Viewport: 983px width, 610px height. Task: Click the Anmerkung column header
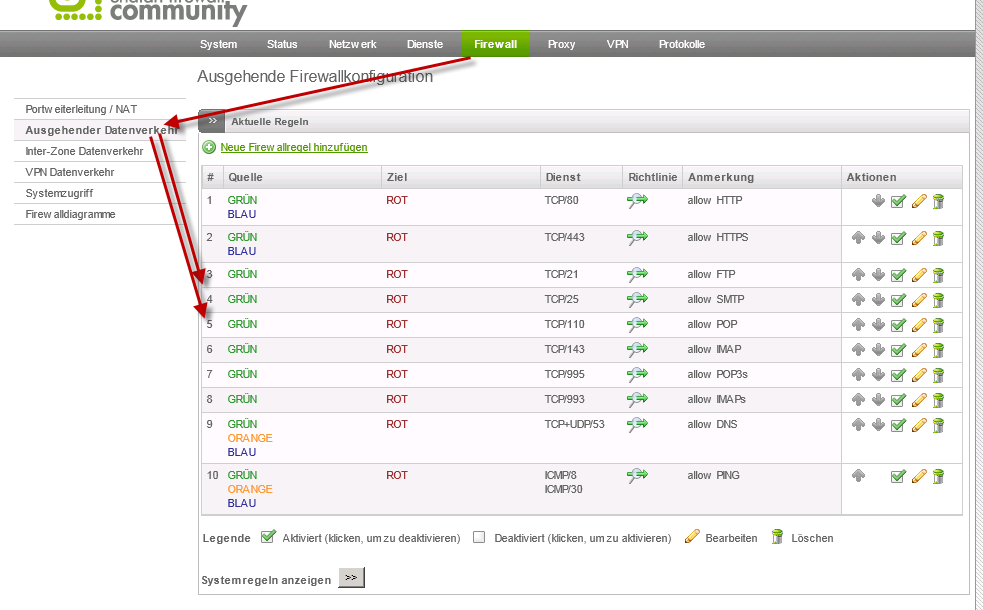[721, 177]
